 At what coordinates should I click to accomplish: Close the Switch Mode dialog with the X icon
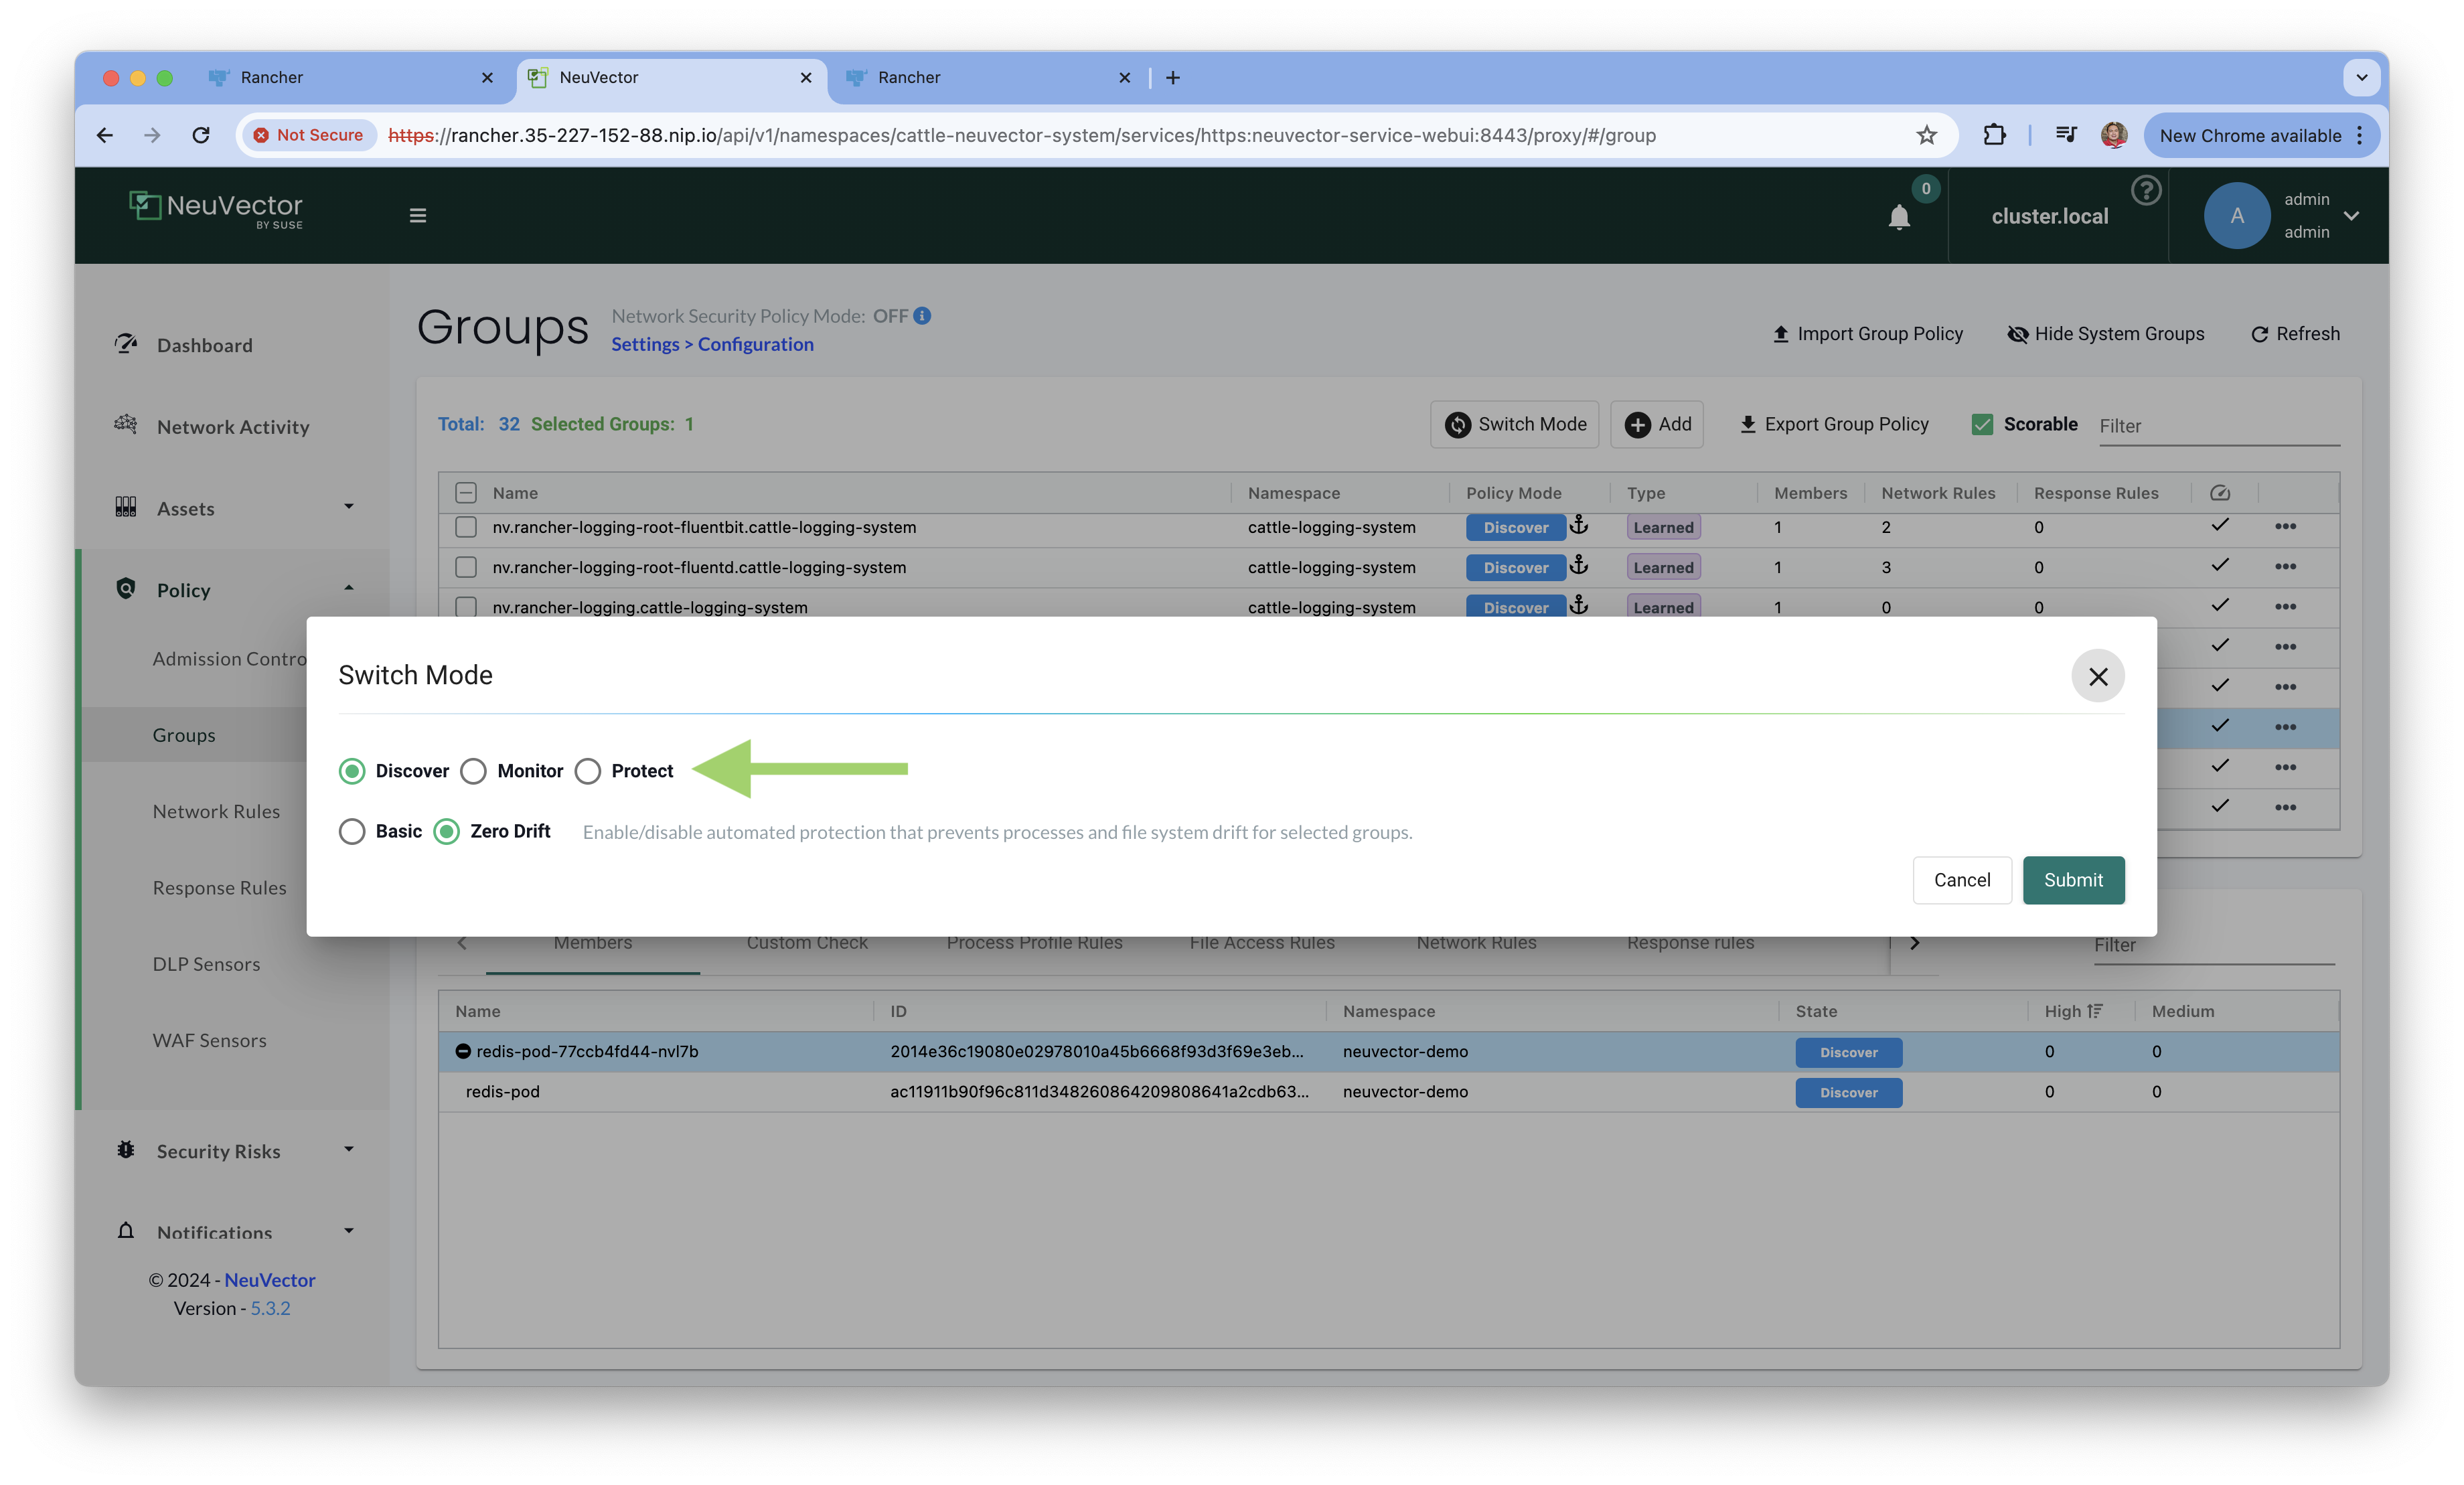coord(2097,676)
